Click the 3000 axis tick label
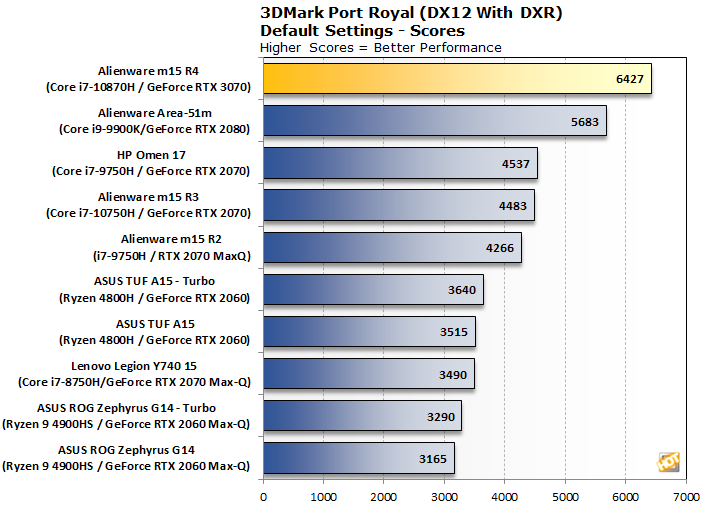Screen dimensions: 708x506 coord(444,497)
